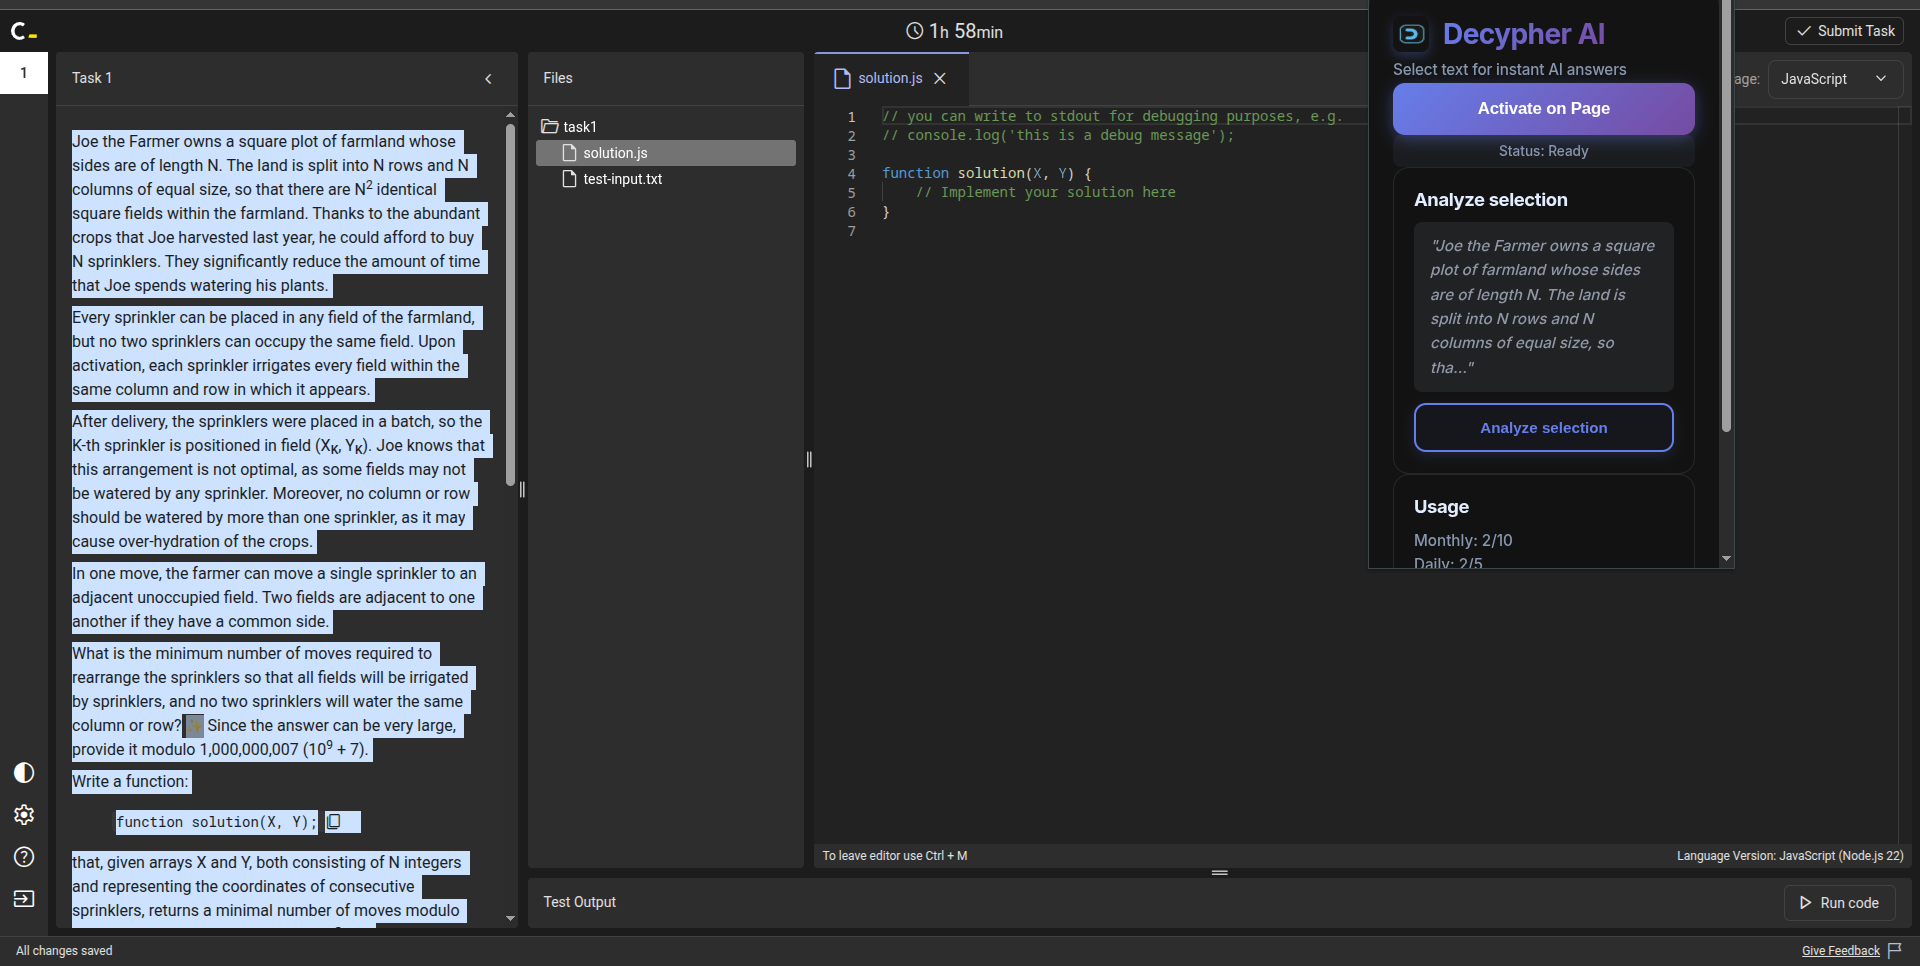Click Submit Task button
This screenshot has width=1920, height=966.
tap(1844, 31)
